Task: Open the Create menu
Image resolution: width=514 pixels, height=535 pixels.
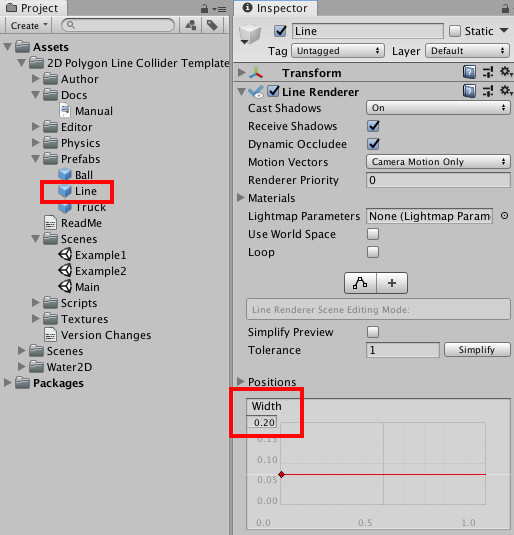Action: (29, 25)
